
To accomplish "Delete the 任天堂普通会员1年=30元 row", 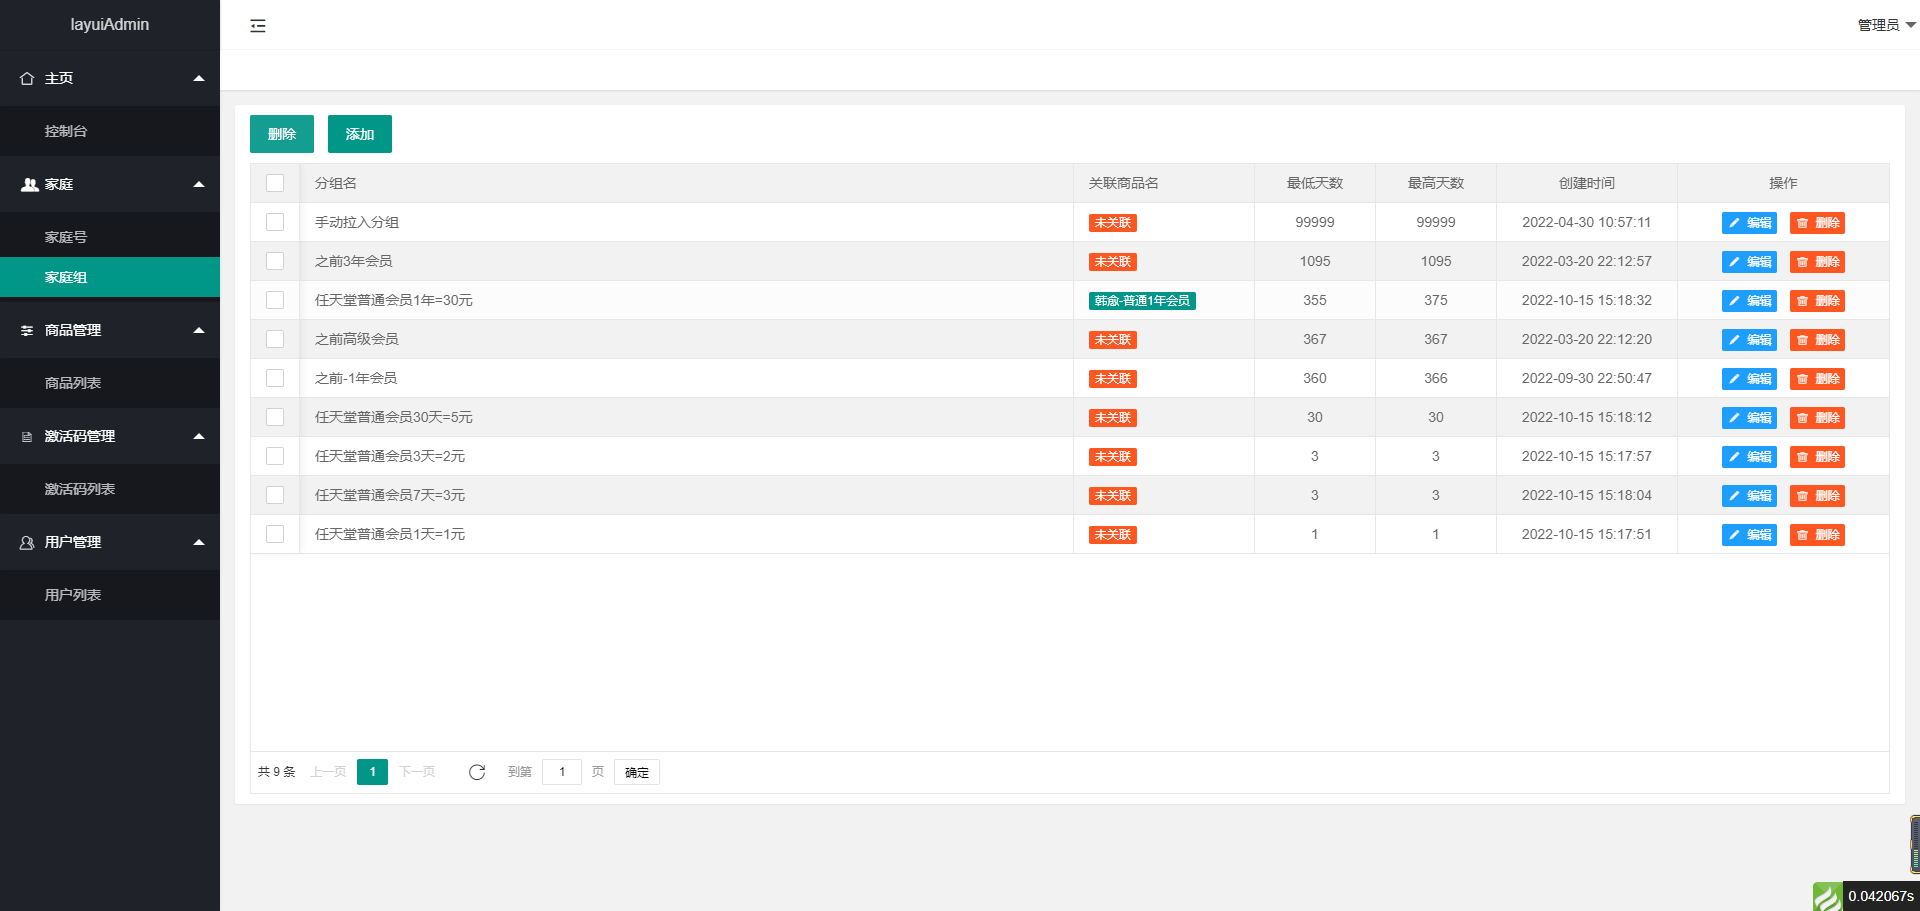I will tap(1817, 301).
